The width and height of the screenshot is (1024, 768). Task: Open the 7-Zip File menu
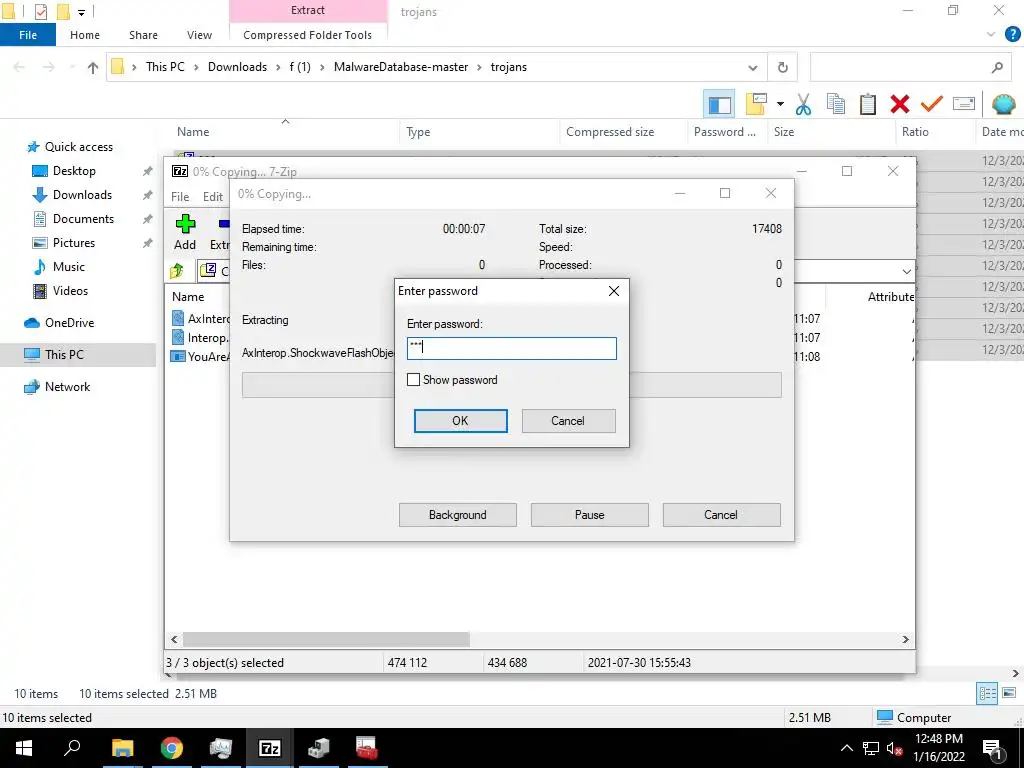(180, 197)
